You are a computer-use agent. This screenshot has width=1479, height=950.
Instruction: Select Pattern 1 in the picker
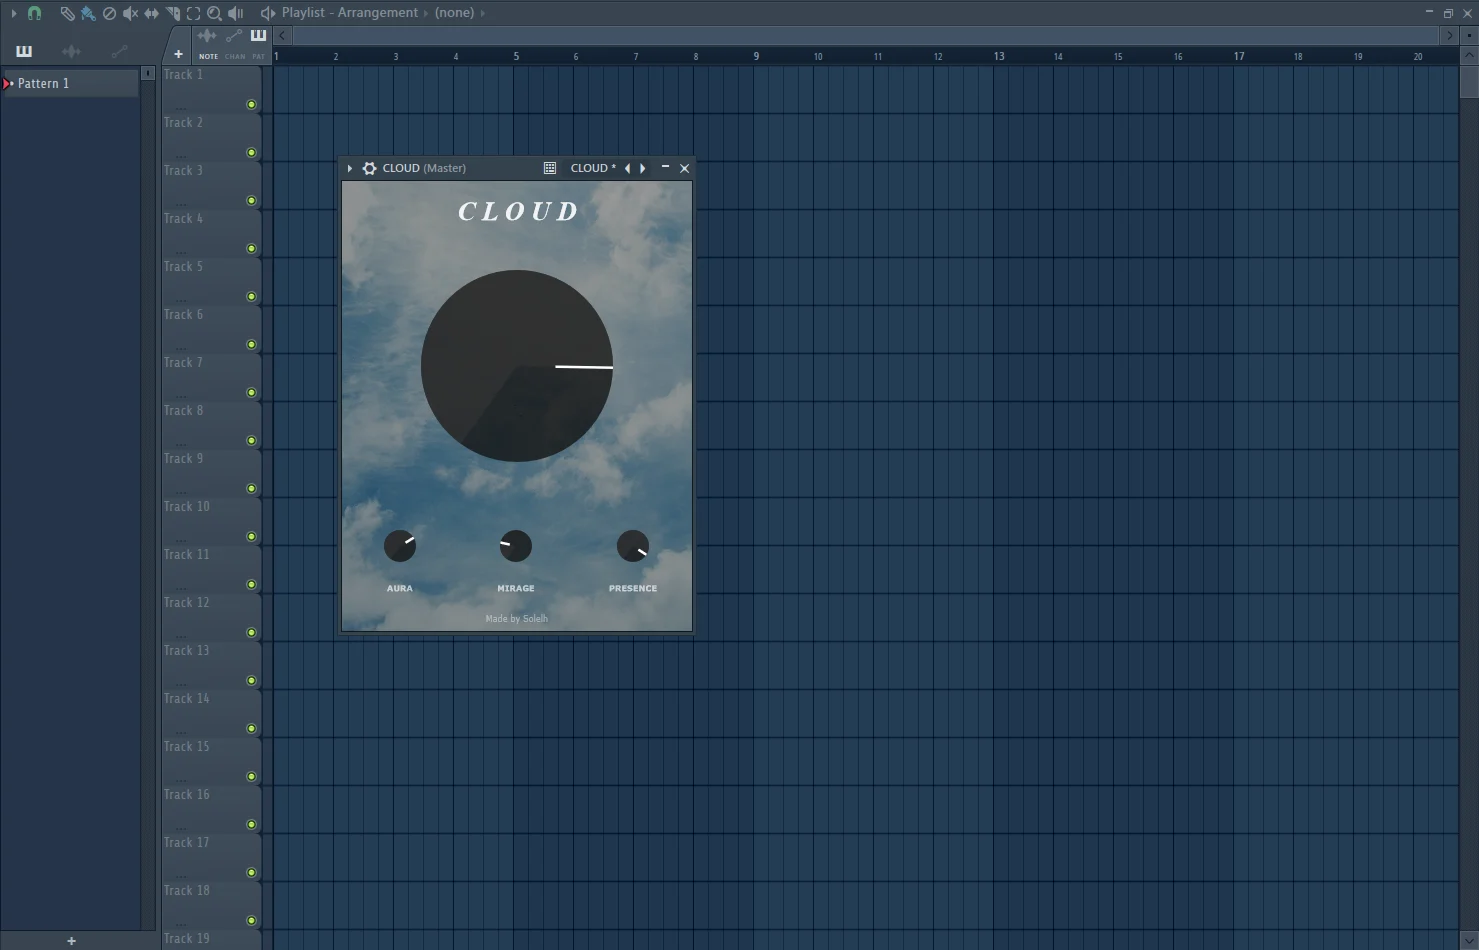click(70, 83)
